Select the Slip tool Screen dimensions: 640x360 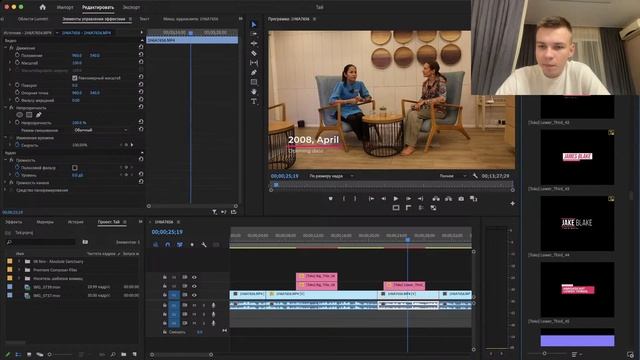(x=254, y=63)
